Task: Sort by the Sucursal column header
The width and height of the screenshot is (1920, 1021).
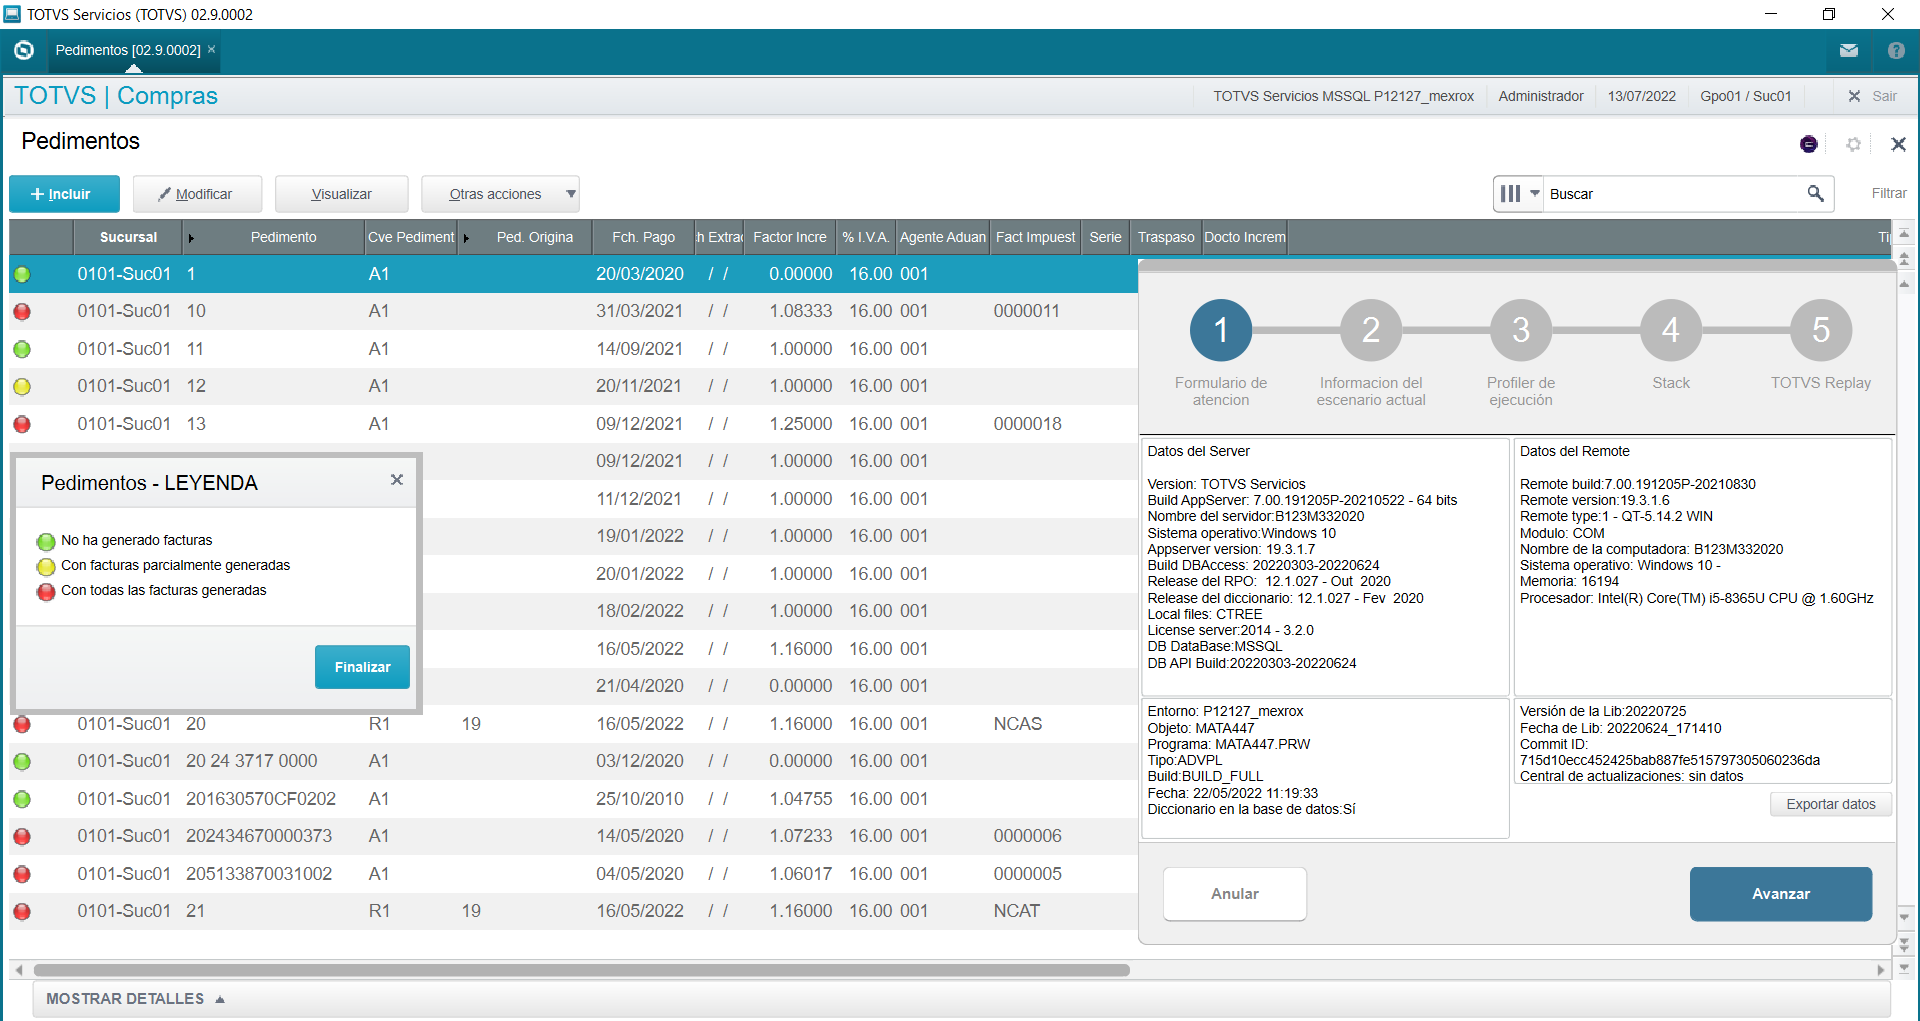Action: [128, 237]
